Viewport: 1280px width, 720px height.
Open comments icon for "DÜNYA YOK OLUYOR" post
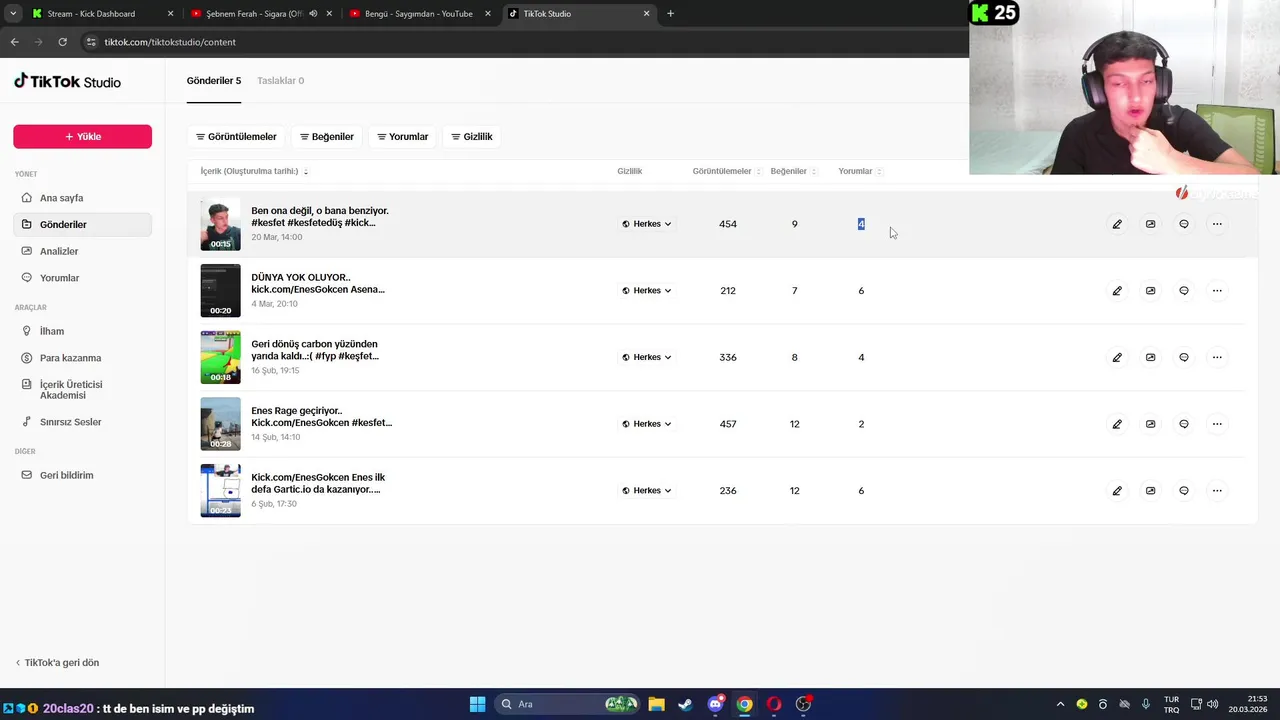pyautogui.click(x=1184, y=291)
